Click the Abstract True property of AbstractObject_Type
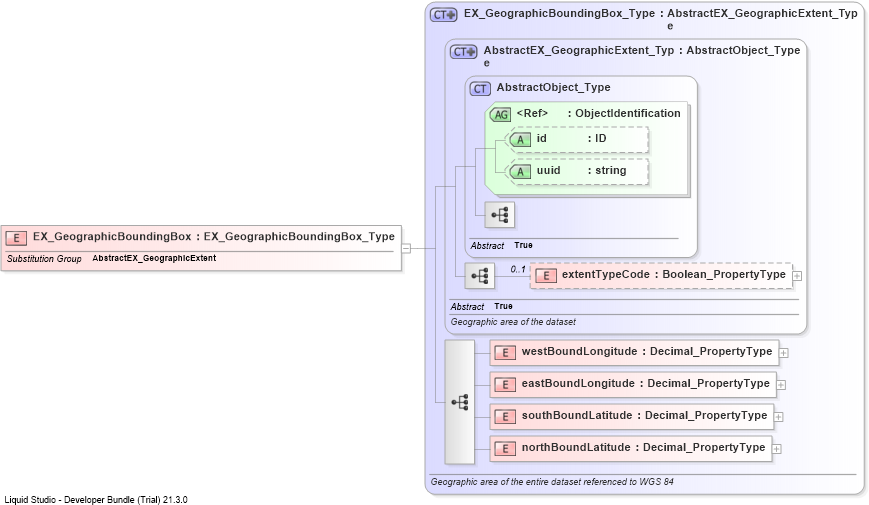Image resolution: width=869 pixels, height=505 pixels. point(502,246)
